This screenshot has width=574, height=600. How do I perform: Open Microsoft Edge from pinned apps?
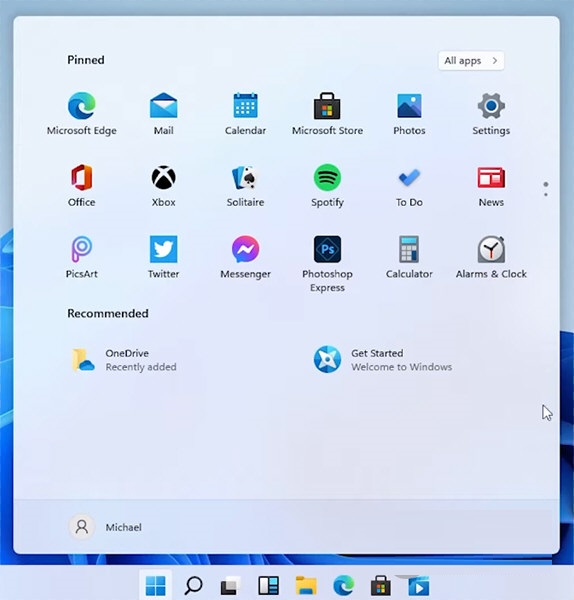pos(82,114)
